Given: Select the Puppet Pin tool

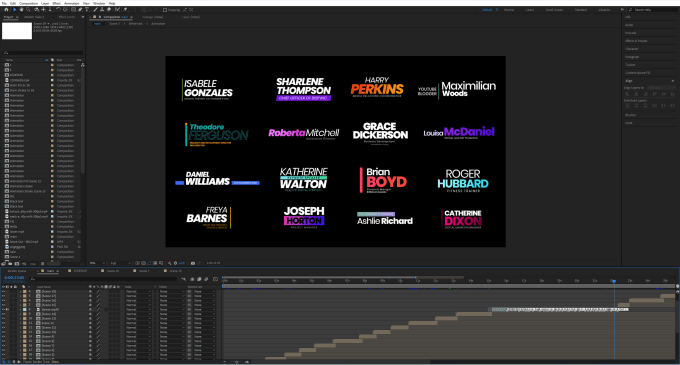Looking at the screenshot, I should pyautogui.click(x=125, y=10).
